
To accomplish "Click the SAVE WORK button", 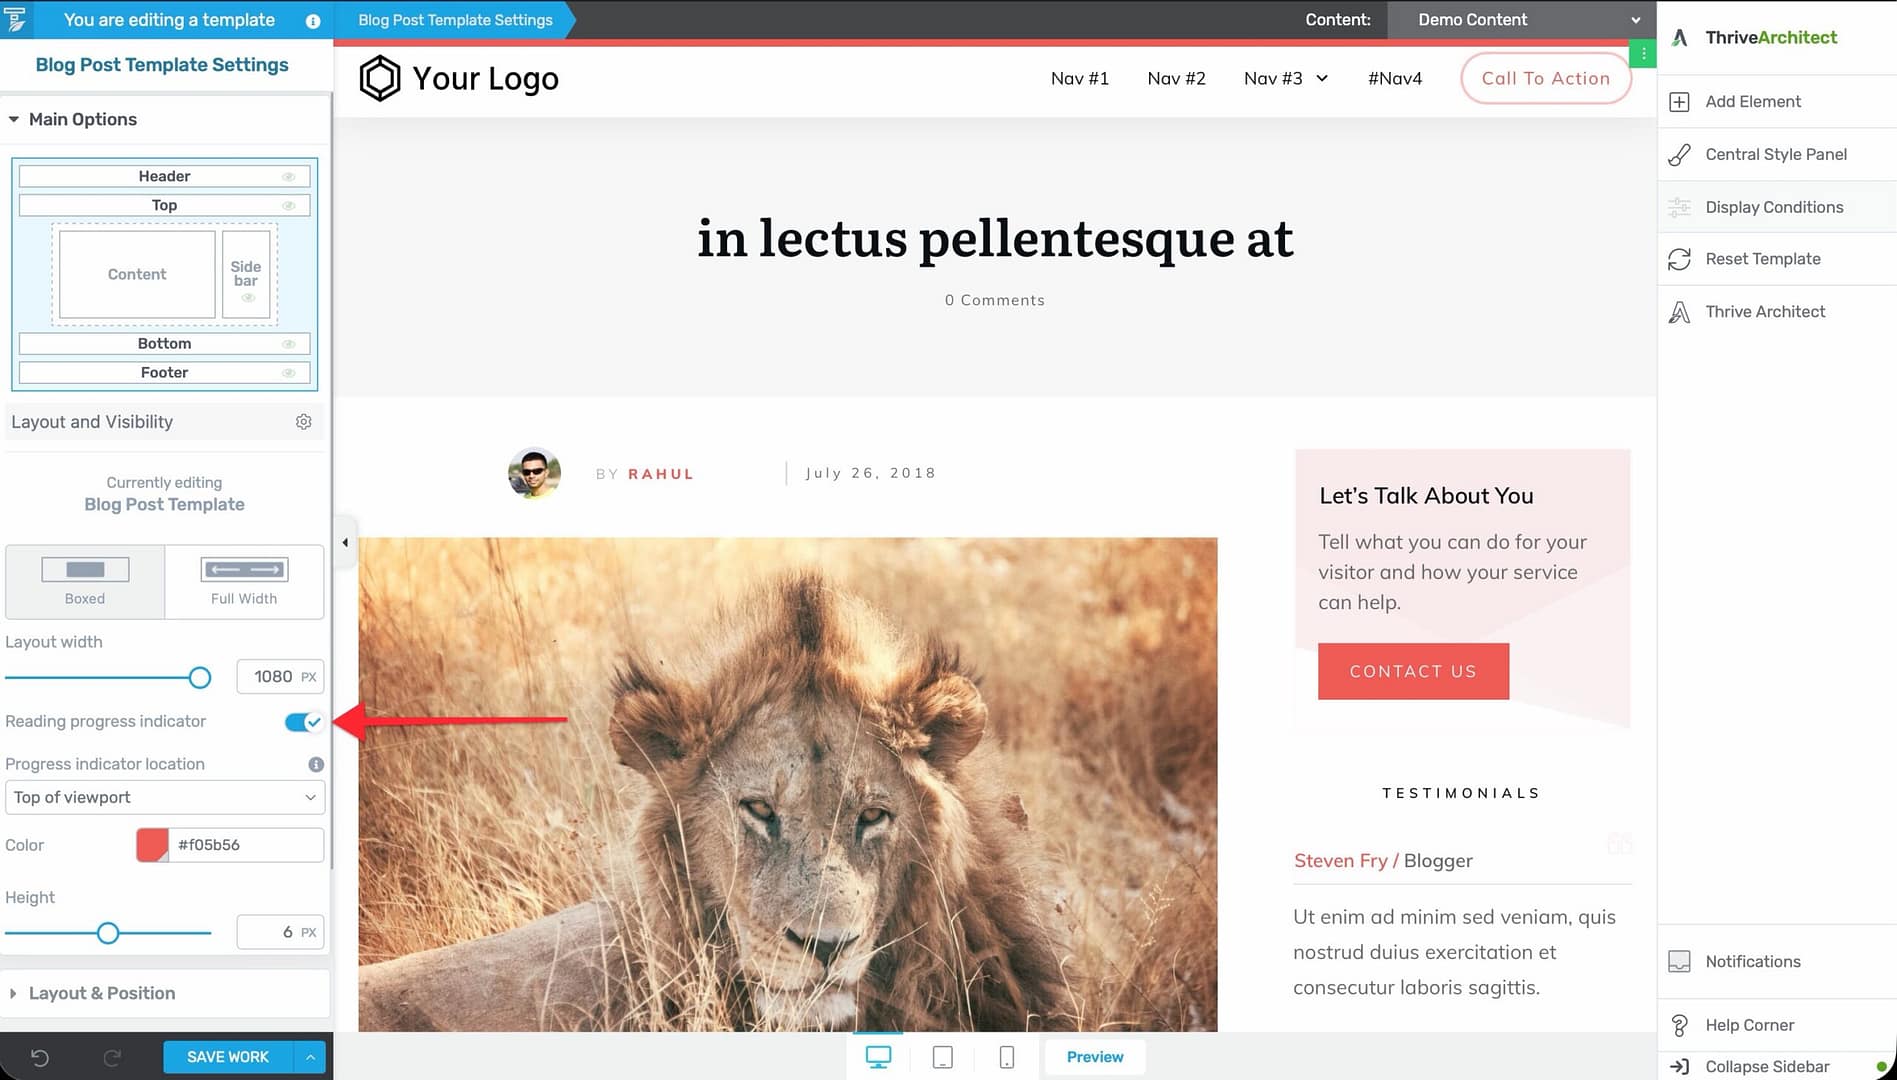I will click(x=228, y=1057).
